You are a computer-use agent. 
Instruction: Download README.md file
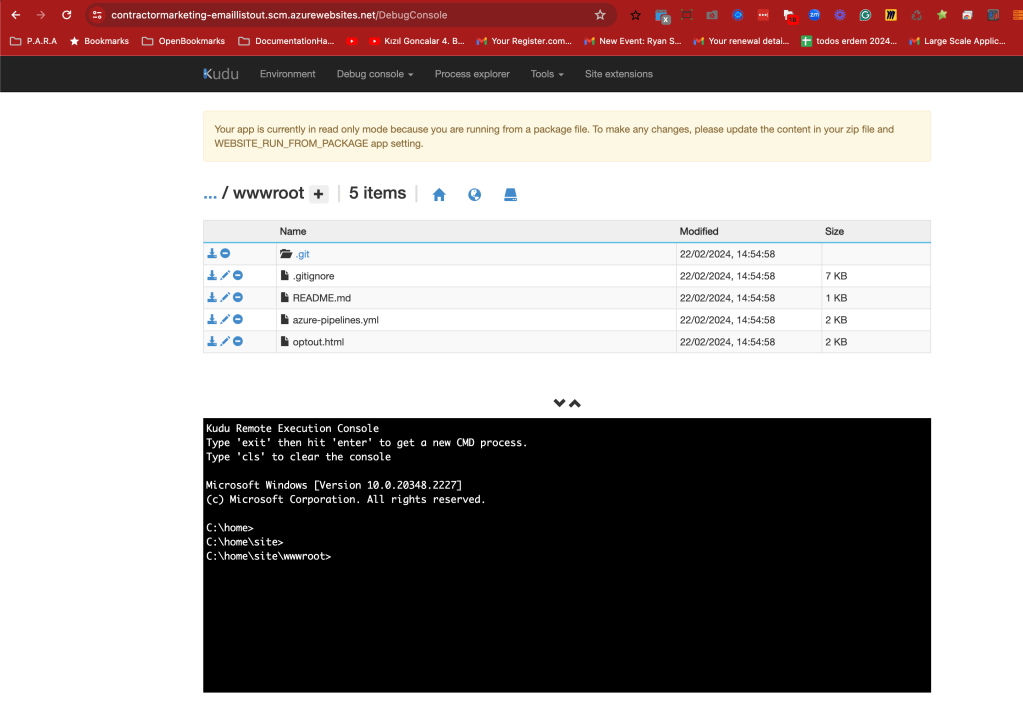pyautogui.click(x=212, y=297)
